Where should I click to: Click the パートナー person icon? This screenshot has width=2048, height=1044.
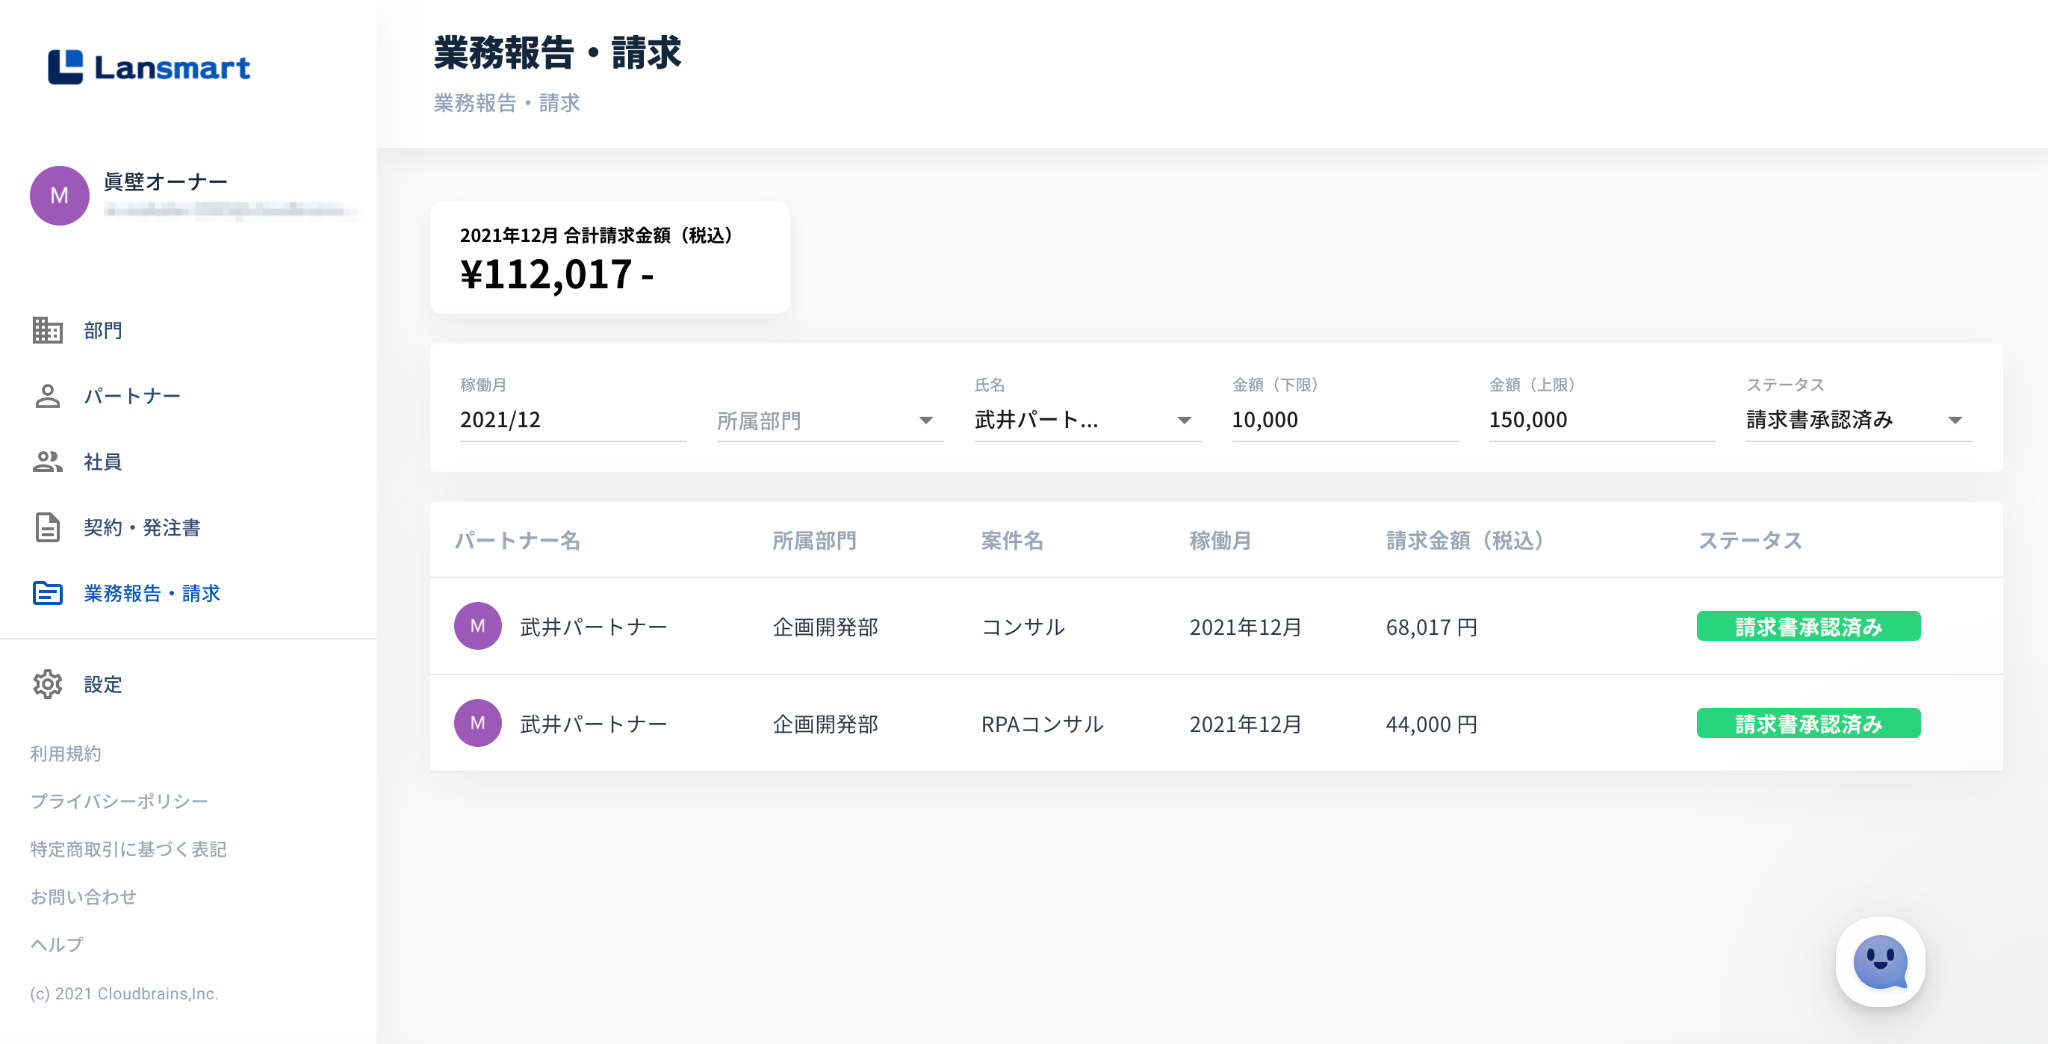coord(48,396)
